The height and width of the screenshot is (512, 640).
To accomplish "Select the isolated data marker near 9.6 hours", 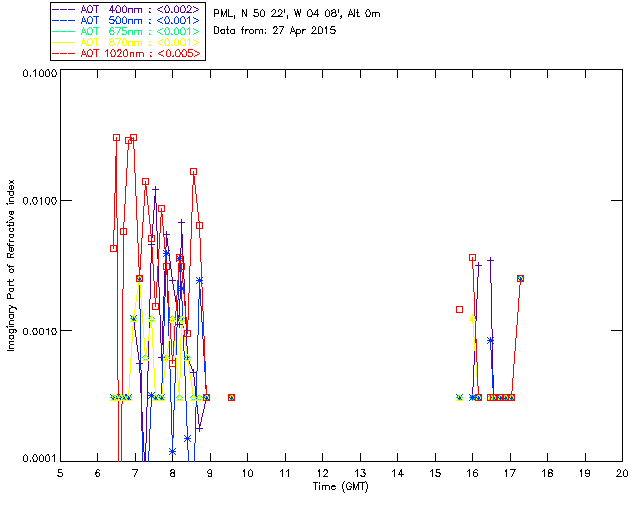I will 231,397.
